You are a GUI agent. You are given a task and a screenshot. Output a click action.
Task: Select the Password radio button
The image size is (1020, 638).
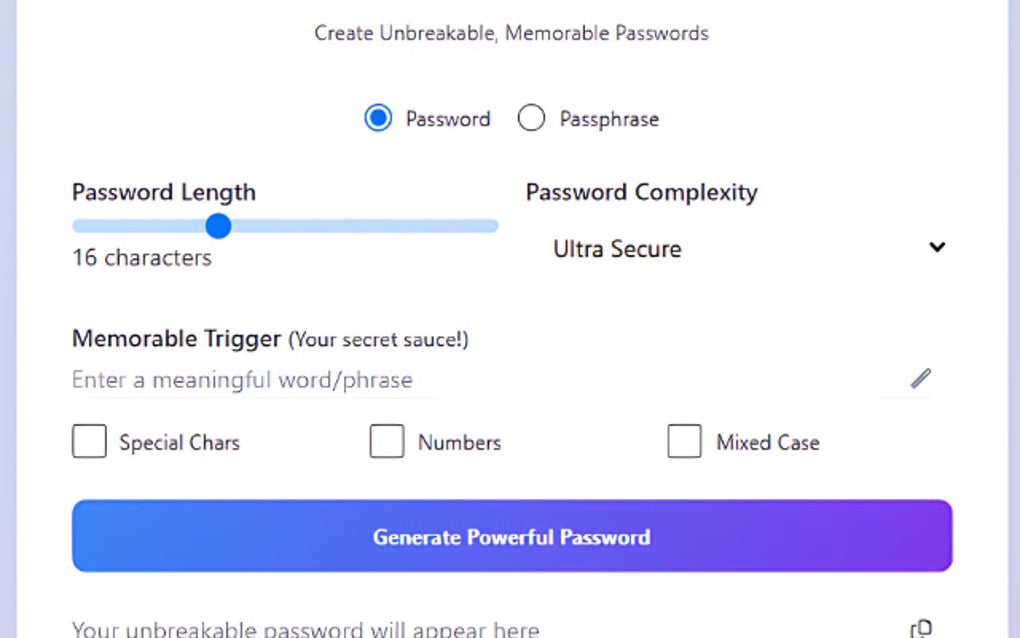point(378,117)
